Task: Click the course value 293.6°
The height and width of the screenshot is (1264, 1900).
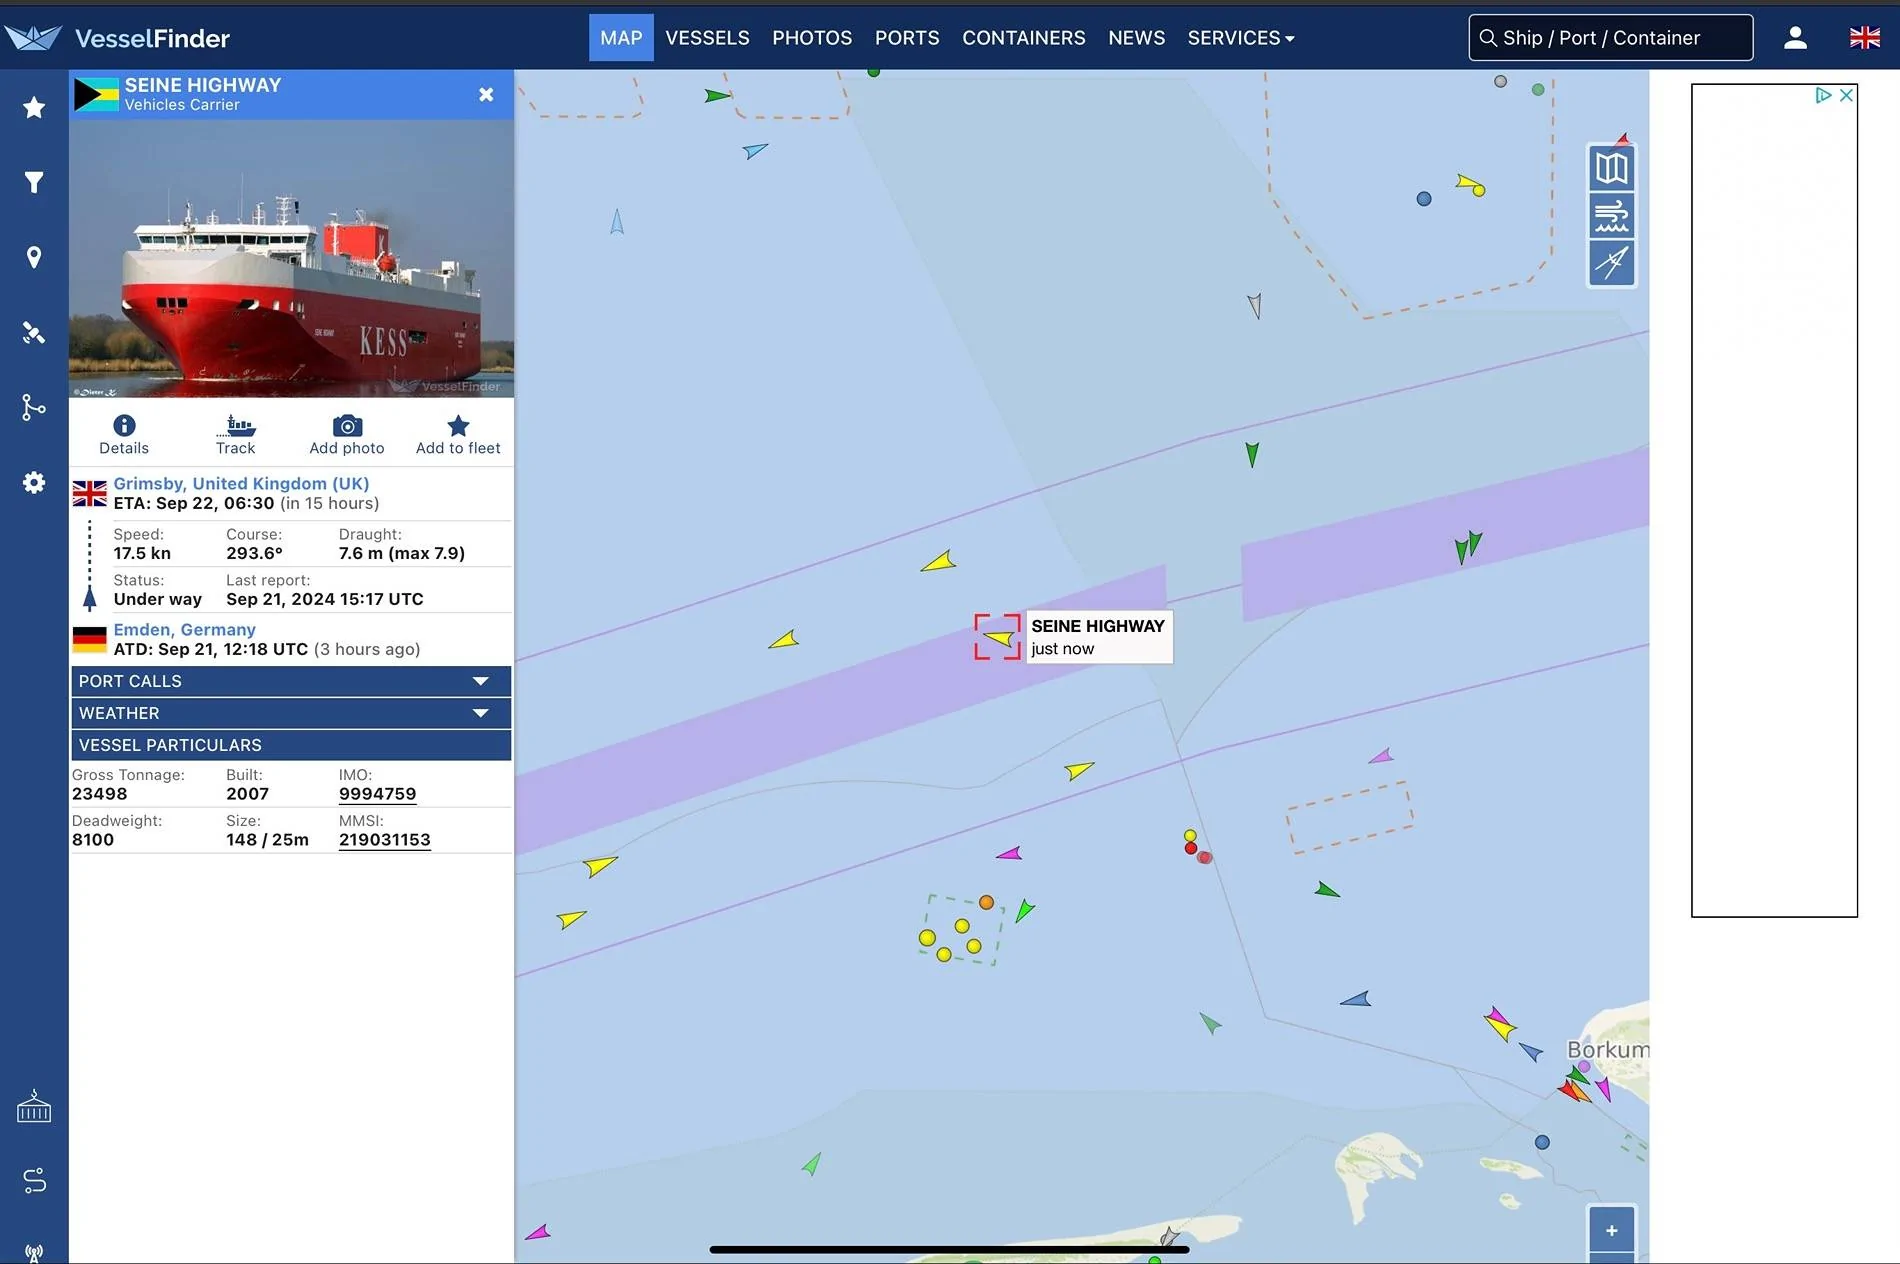Action: point(254,554)
